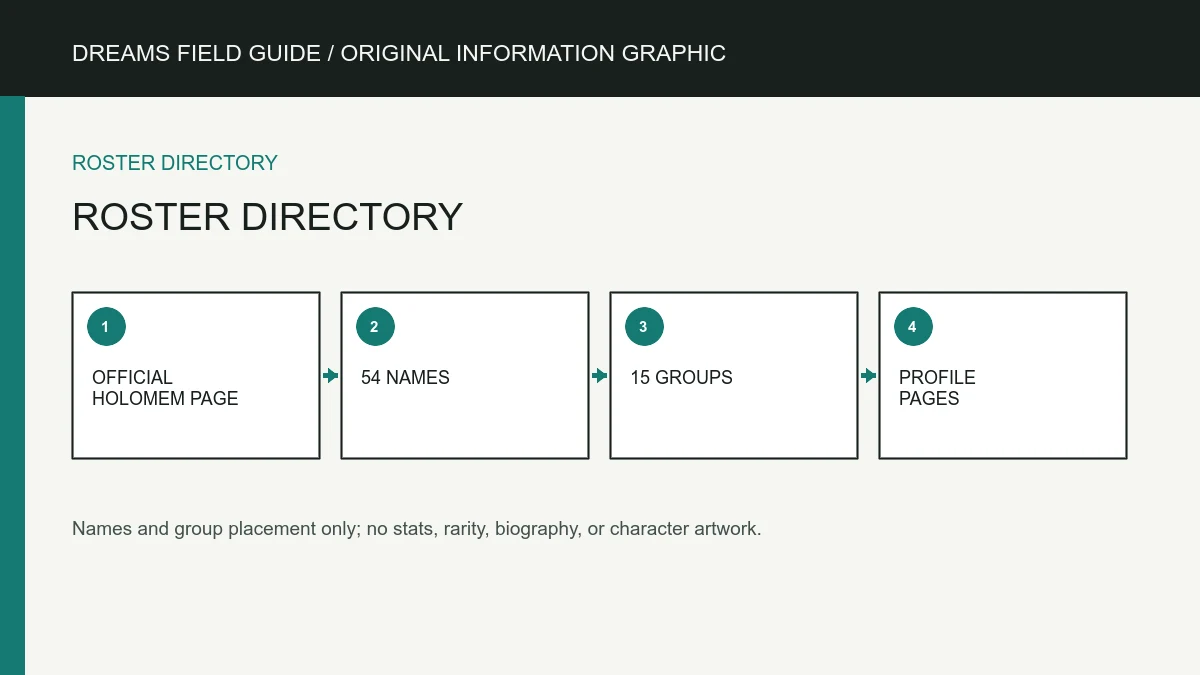
Task: Click the step 3 number badge
Action: pyautogui.click(x=644, y=327)
